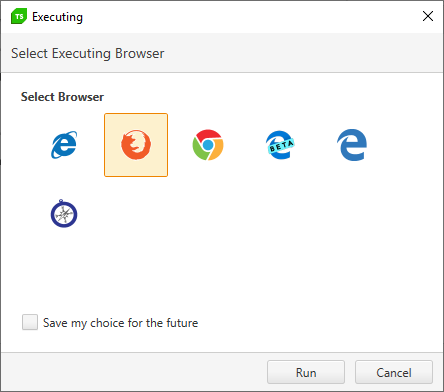Choose the legacy Microsoft Edge icon

click(x=352, y=145)
